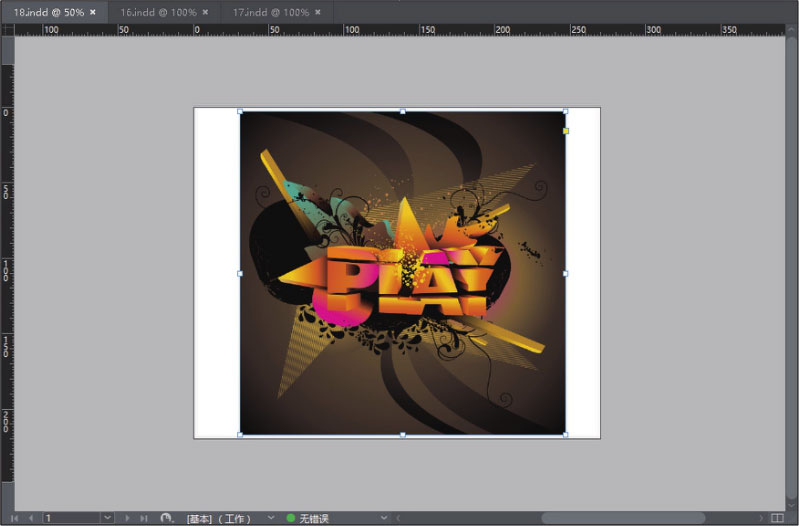Close the 18.indd document tab
Screen dimensions: 799x526
(93, 11)
